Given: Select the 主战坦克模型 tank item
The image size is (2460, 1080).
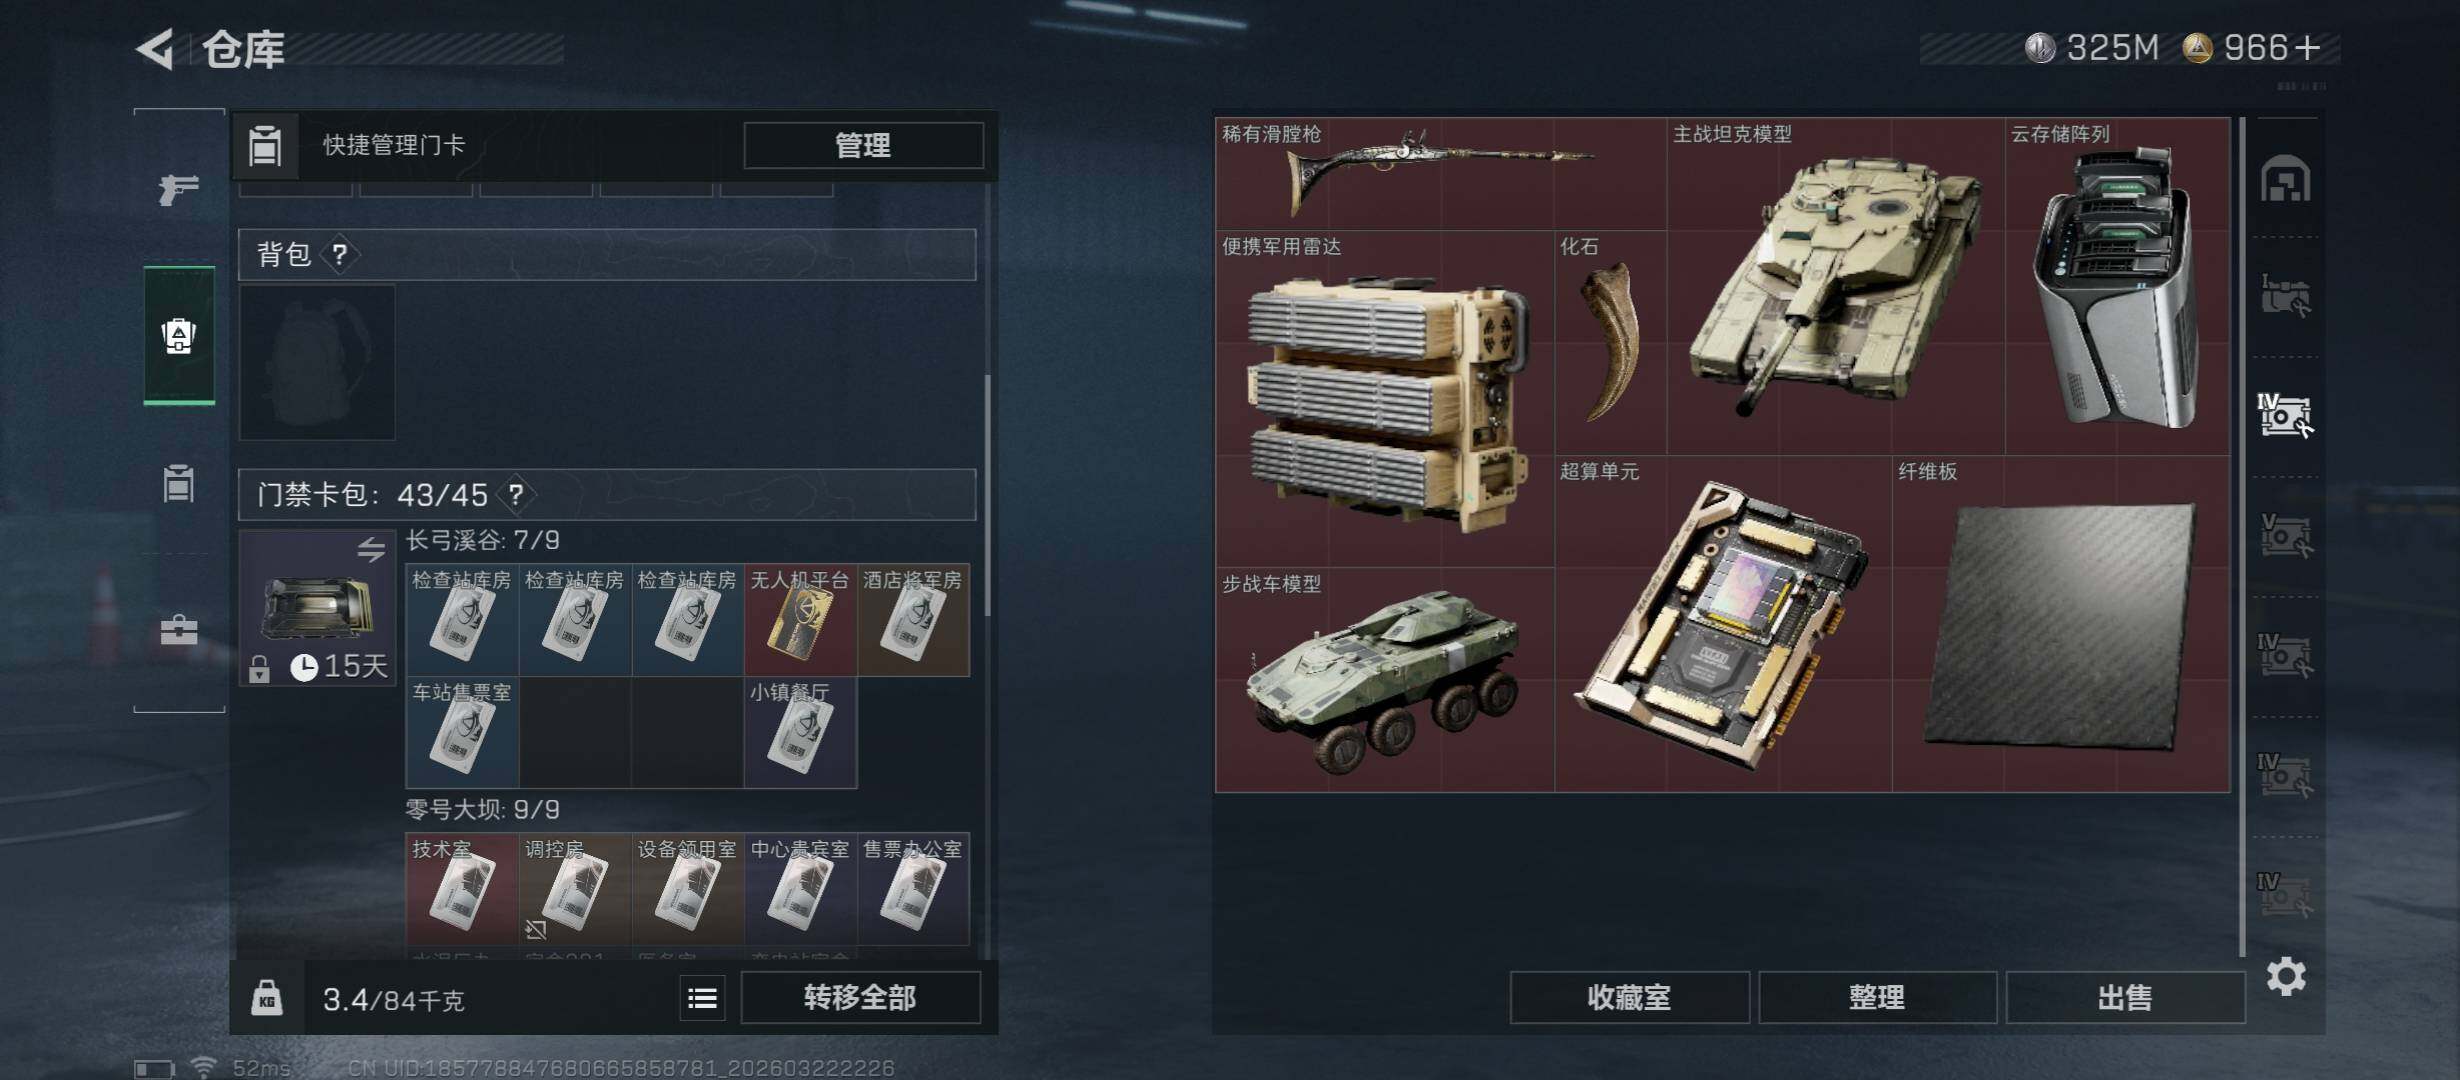Looking at the screenshot, I should [x=1836, y=286].
